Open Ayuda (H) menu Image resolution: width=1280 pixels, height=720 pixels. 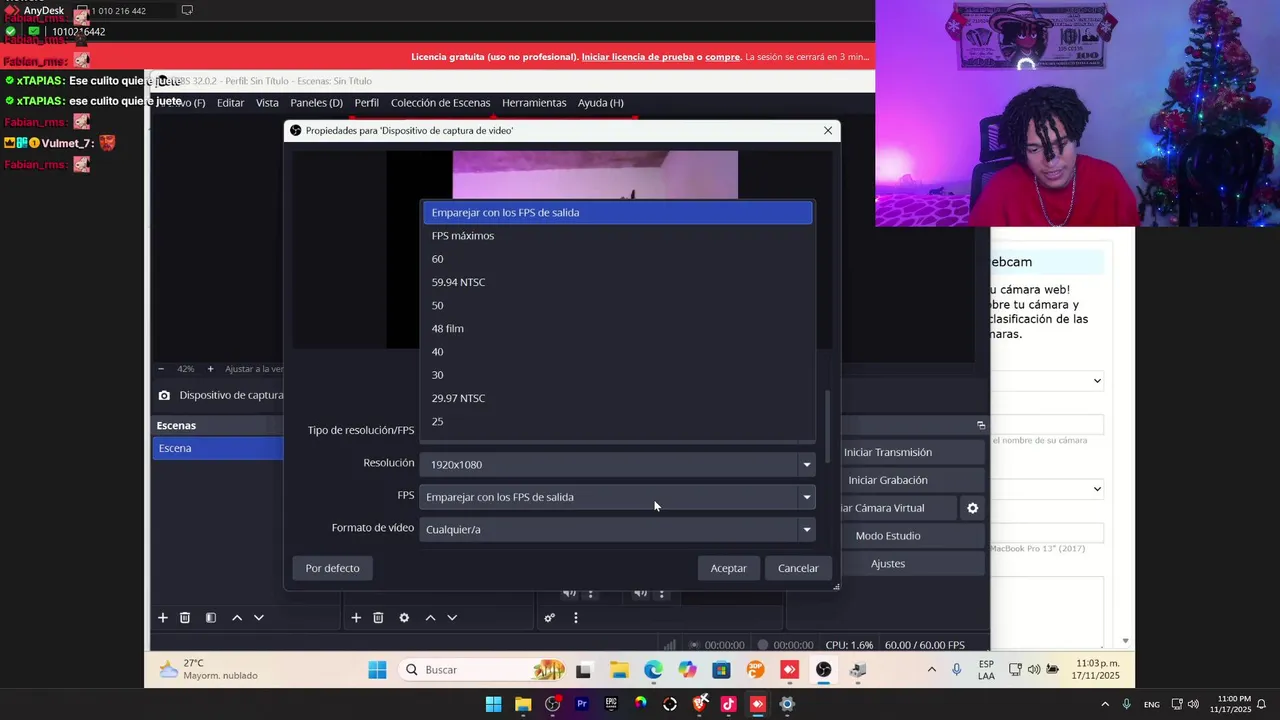[600, 103]
